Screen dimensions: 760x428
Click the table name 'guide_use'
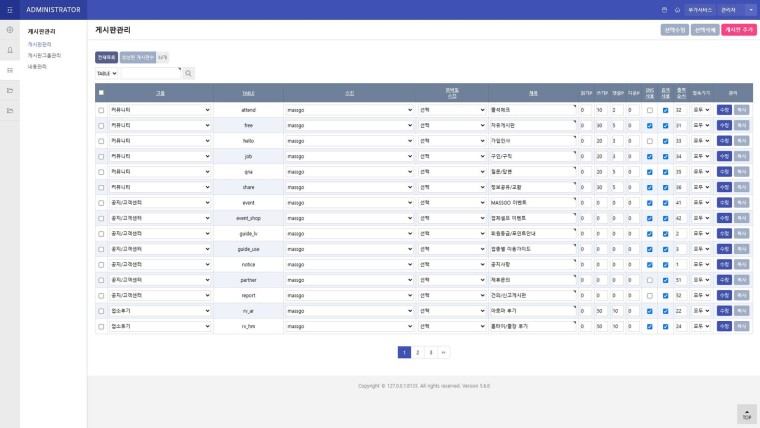coord(248,249)
